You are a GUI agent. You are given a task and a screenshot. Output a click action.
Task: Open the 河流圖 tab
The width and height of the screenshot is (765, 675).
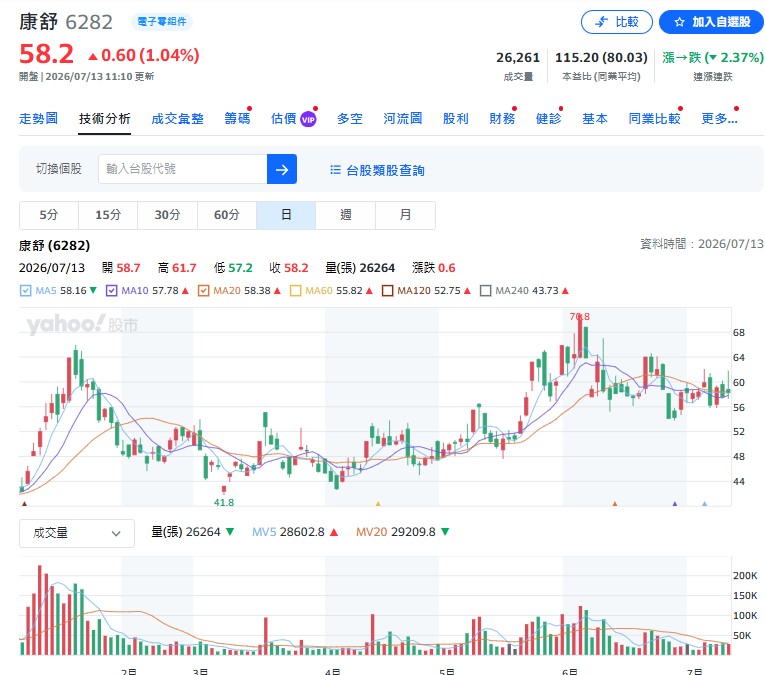pyautogui.click(x=403, y=119)
